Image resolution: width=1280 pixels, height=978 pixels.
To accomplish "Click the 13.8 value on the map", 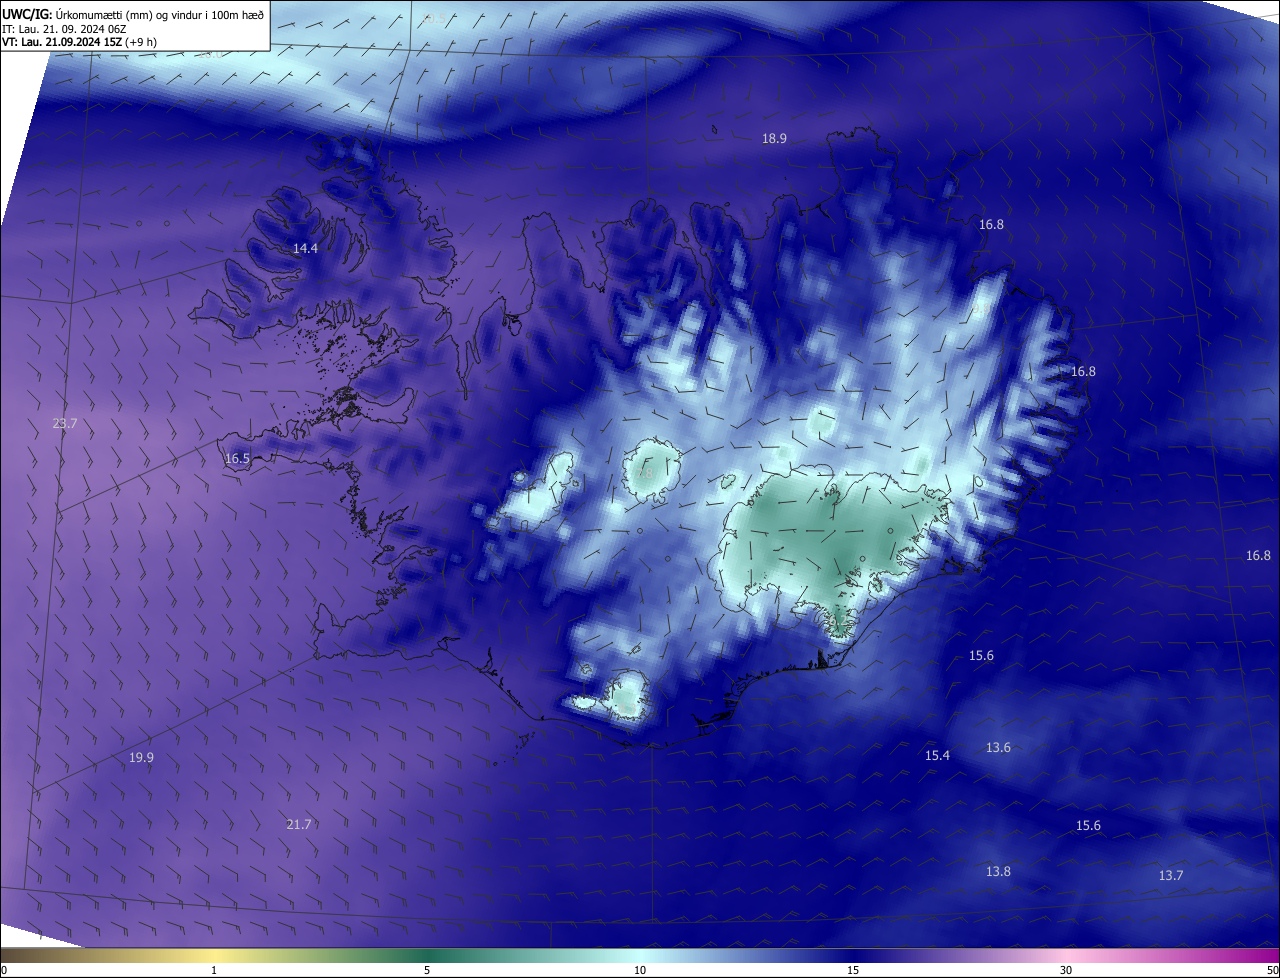I will [998, 872].
